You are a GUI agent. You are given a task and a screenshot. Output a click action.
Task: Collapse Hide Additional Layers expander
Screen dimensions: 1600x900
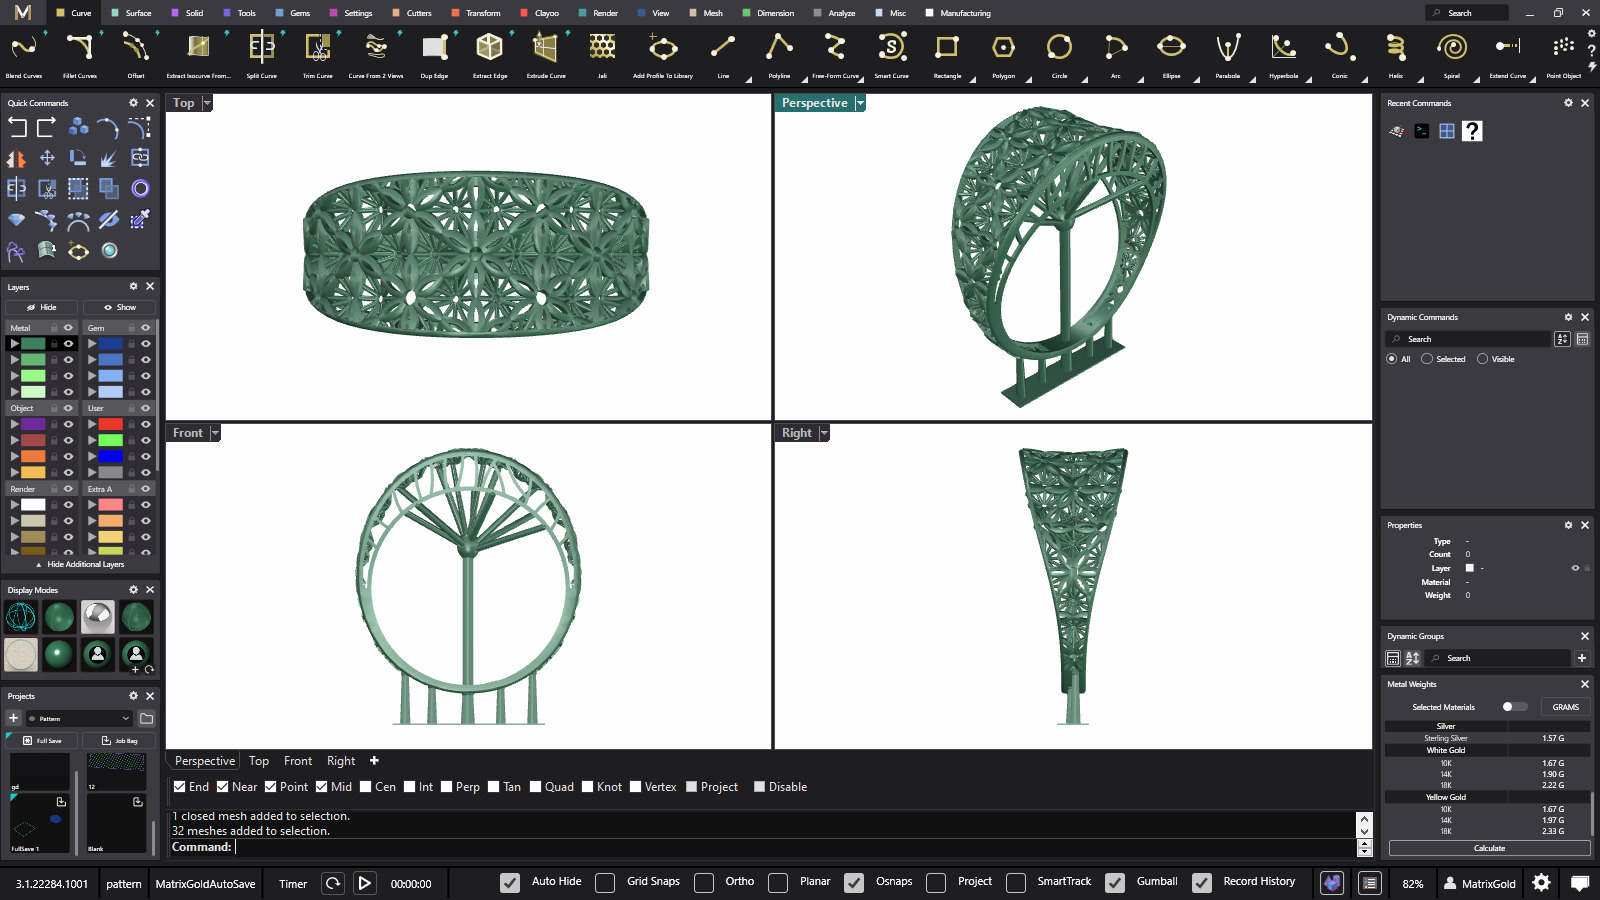(80, 564)
